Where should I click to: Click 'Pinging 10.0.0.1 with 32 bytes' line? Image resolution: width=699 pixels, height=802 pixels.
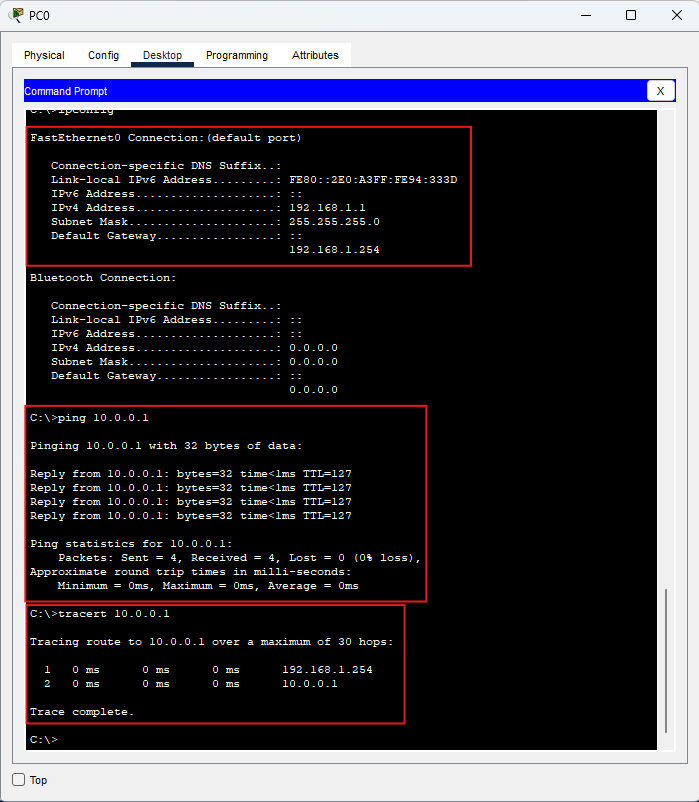[166, 446]
